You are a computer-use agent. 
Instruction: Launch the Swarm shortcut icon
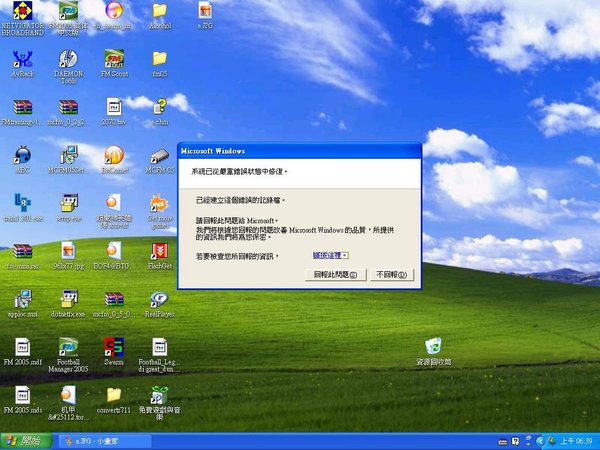point(114,347)
